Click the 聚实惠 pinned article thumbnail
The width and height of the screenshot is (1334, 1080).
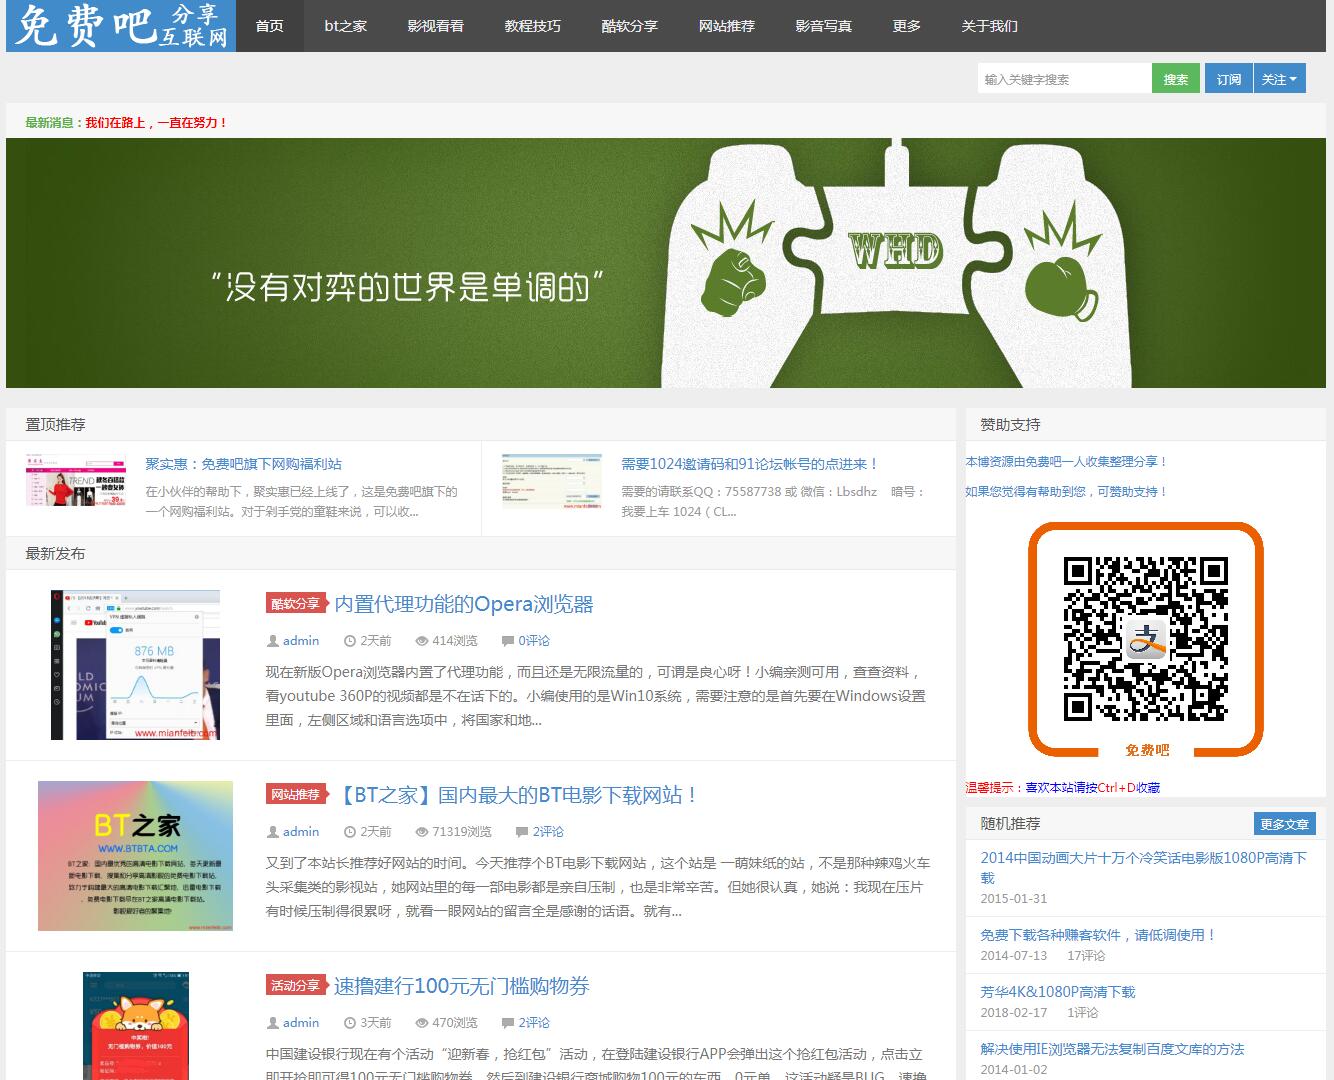(76, 481)
